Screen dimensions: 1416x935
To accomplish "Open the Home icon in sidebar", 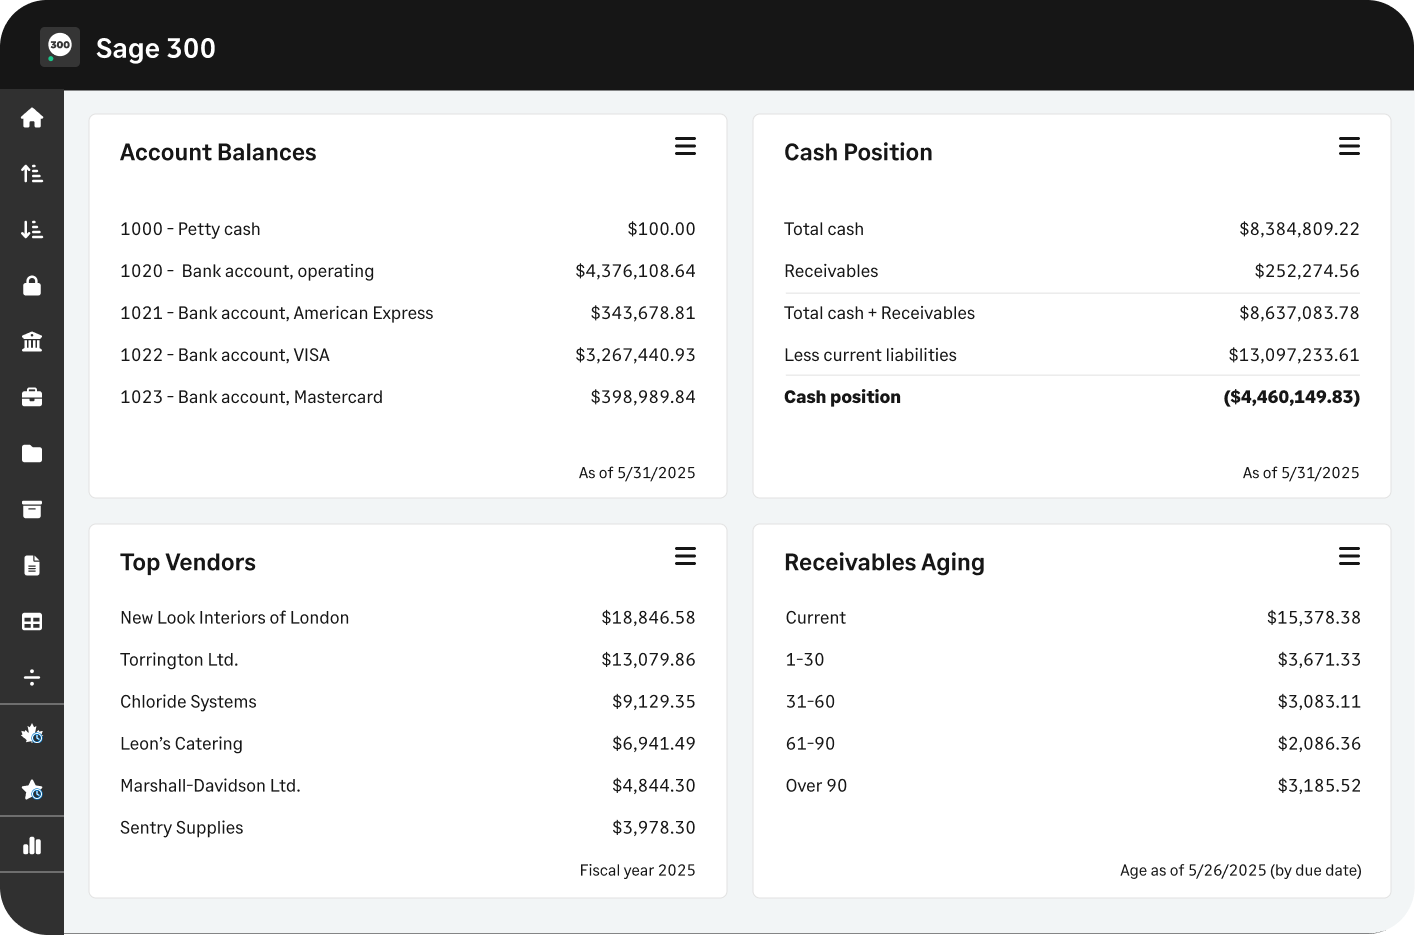I will point(32,118).
